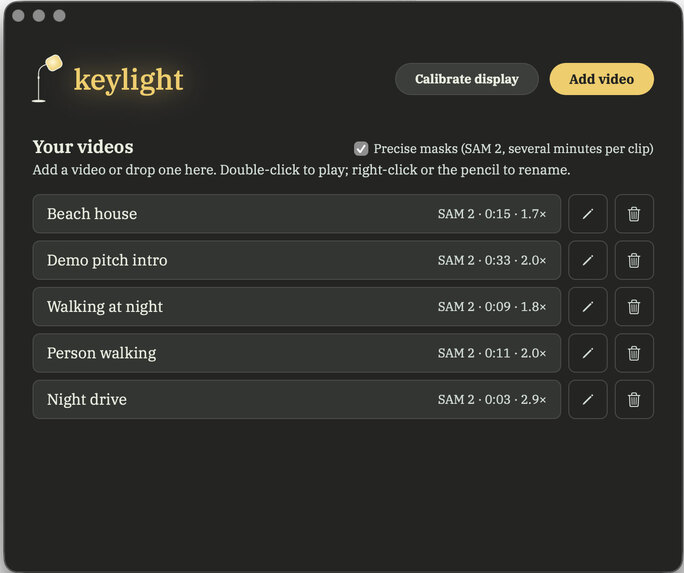684x573 pixels.
Task: Toggle the Precise masks checkbox
Action: [x=361, y=149]
